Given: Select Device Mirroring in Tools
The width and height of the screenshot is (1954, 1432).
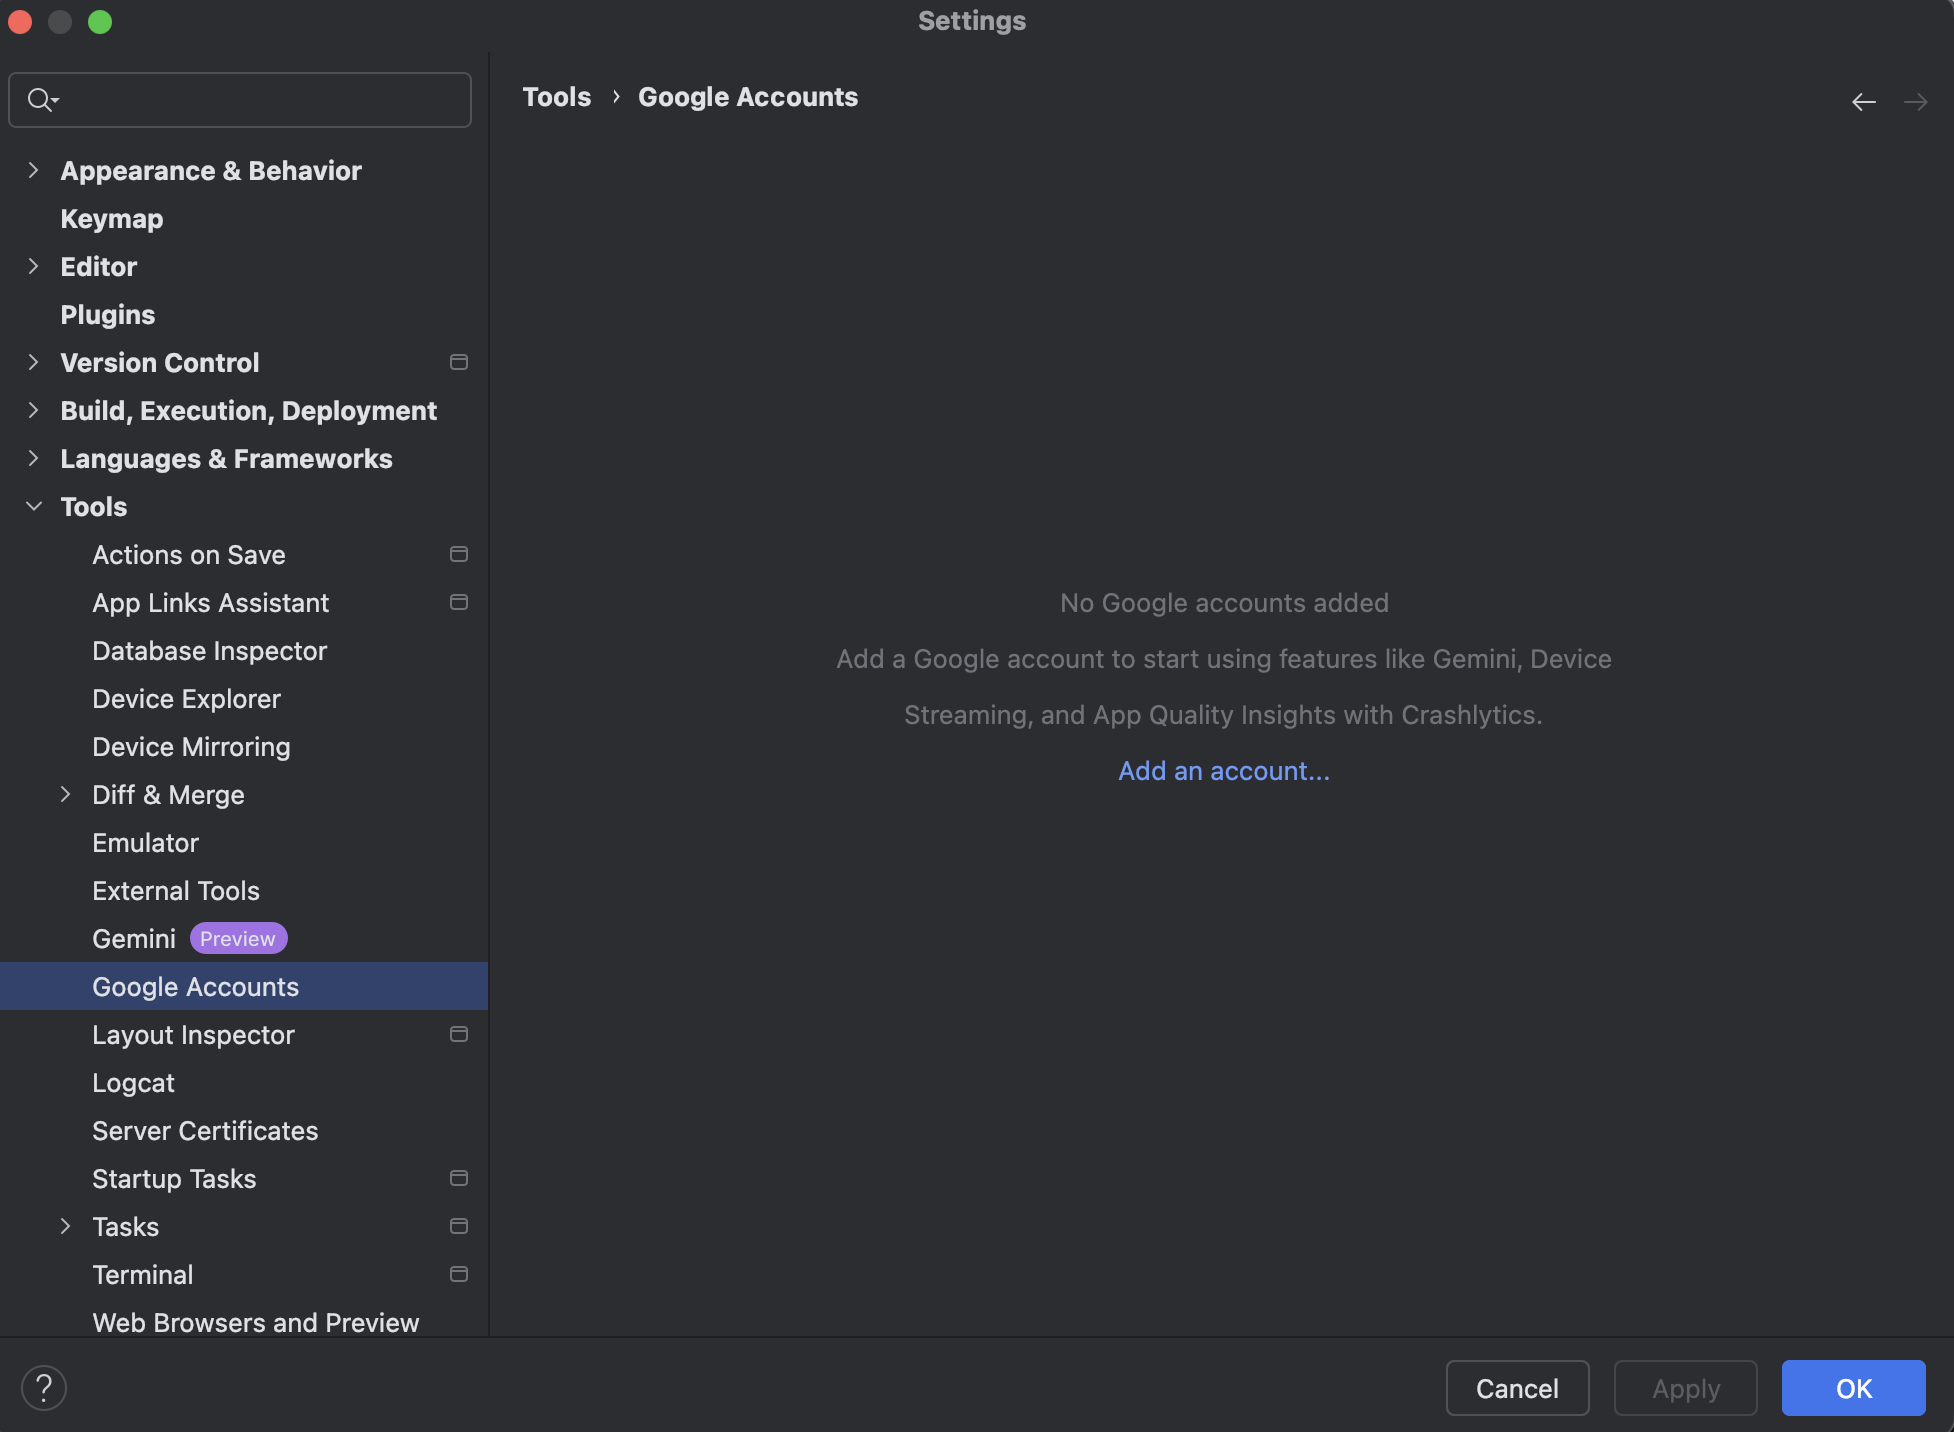Looking at the screenshot, I should (x=191, y=747).
